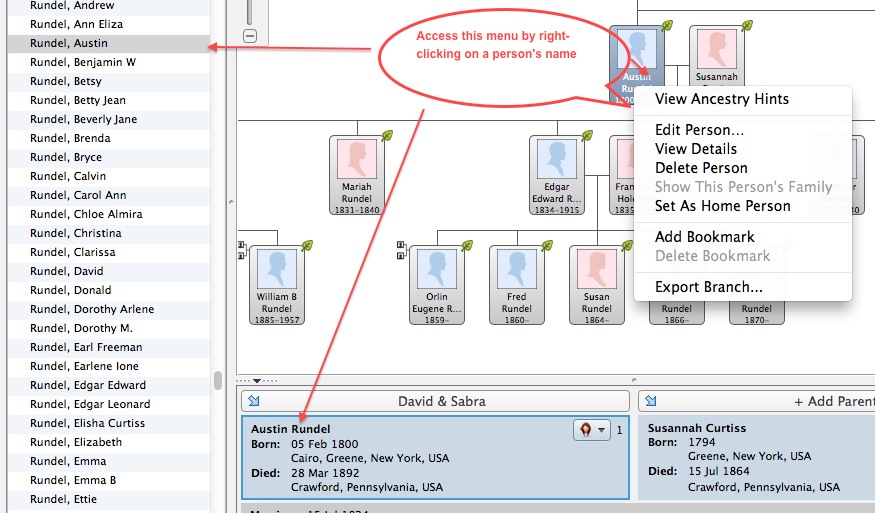Click the navigate arrow icon beside David & Sabra
Viewport: 875px width, 513px height.
click(x=253, y=401)
